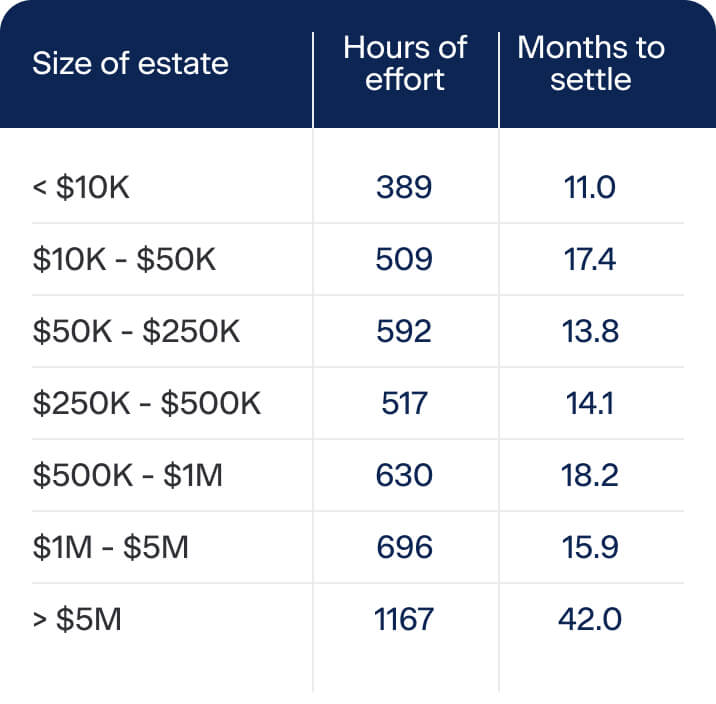Select the '$500K - $1M' row label
The image size is (716, 704).
tap(127, 475)
